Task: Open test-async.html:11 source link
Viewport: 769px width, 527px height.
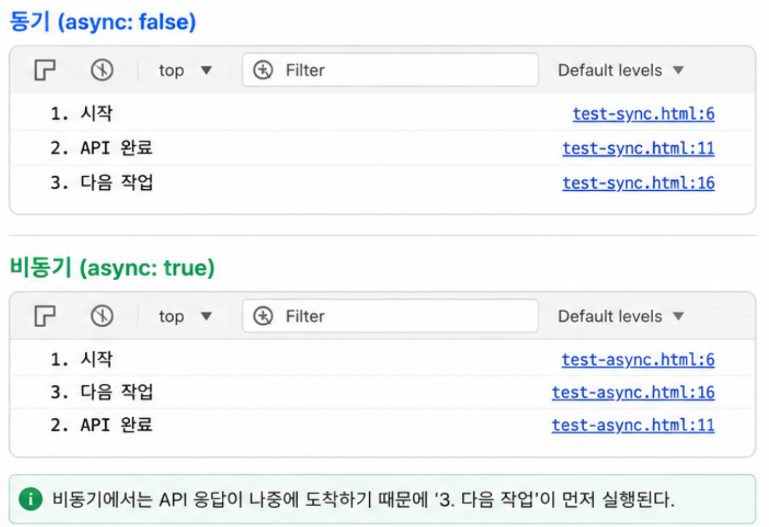Action: pyautogui.click(x=633, y=425)
